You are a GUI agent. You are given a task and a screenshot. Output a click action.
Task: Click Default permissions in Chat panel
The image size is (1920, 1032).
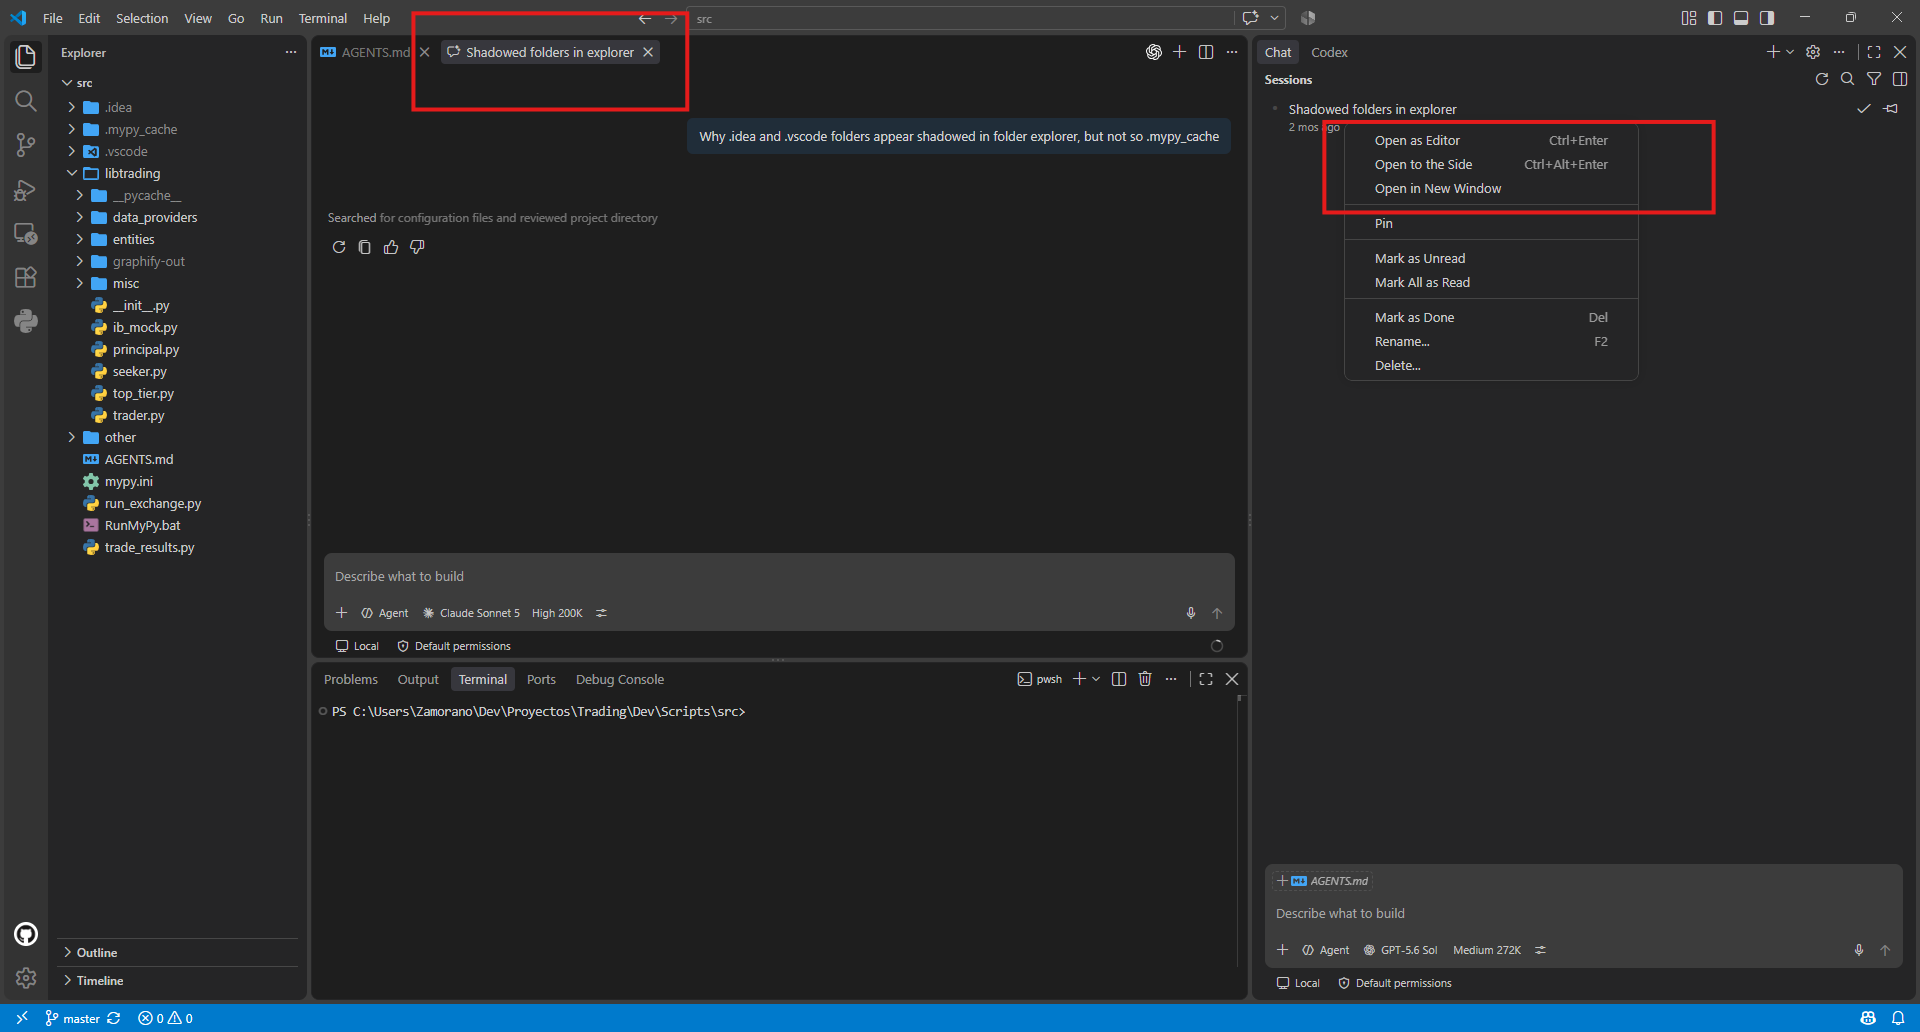(x=1395, y=983)
